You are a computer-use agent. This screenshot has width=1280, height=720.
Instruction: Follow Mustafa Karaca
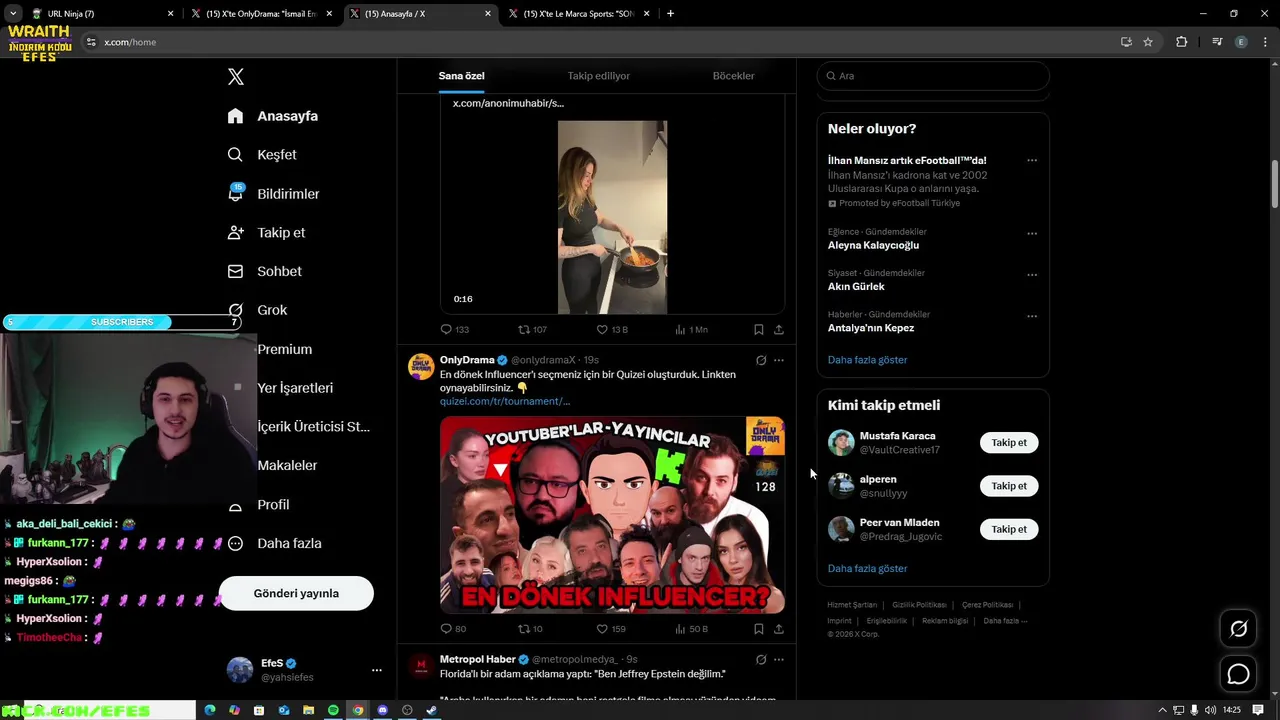pyautogui.click(x=1009, y=442)
